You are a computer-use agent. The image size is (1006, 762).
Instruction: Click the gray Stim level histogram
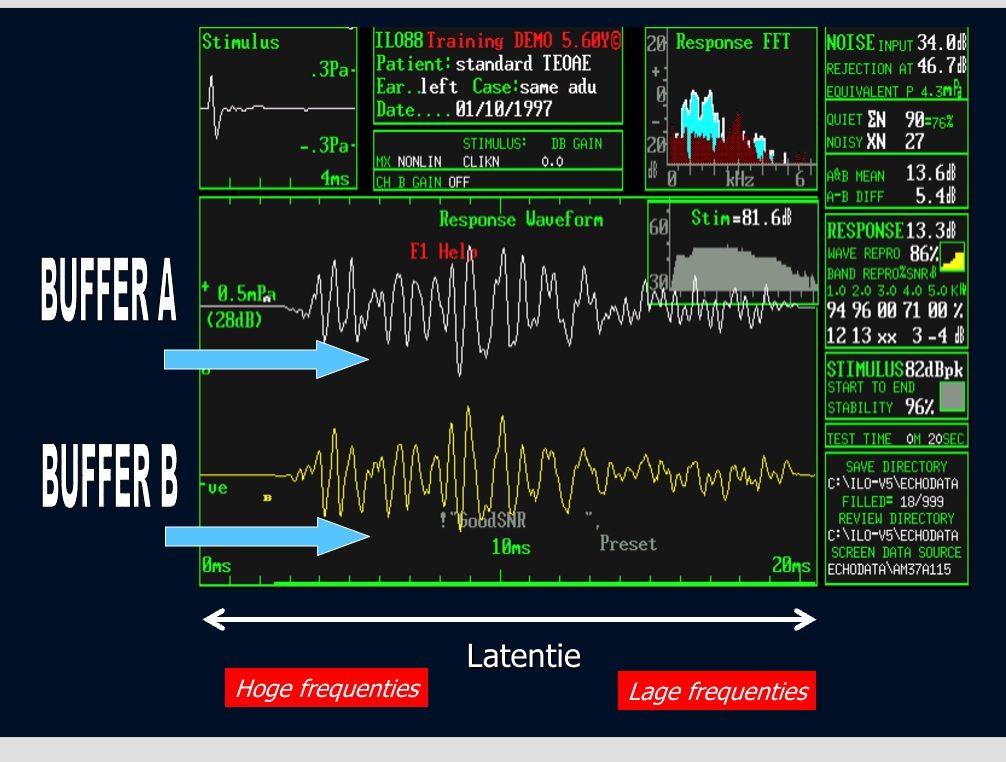click(743, 270)
